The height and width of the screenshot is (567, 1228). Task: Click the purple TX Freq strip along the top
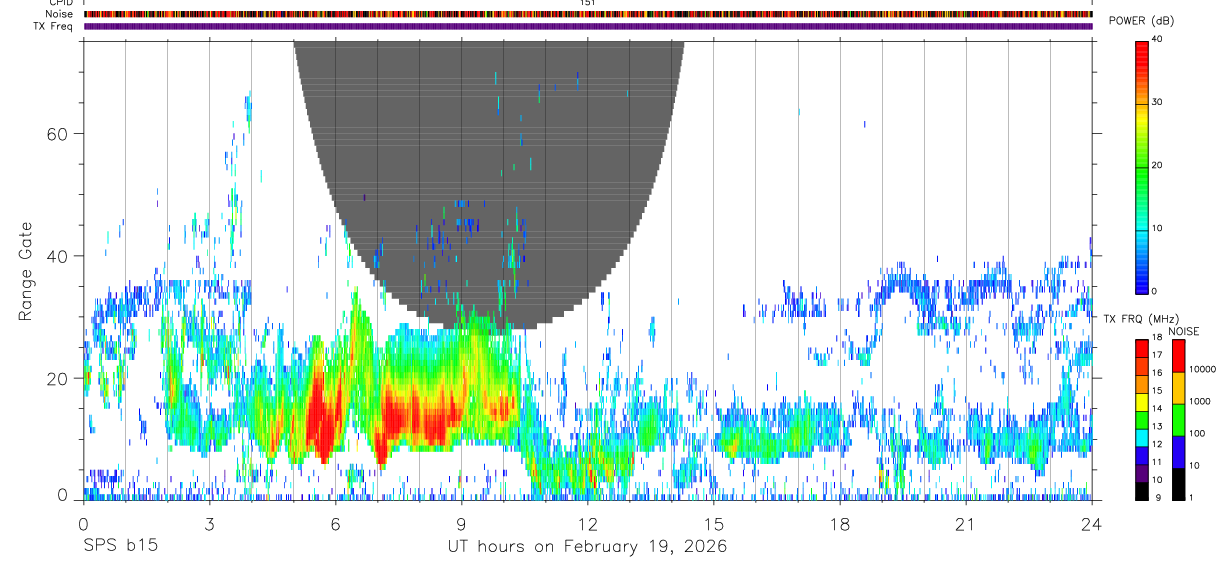588,26
